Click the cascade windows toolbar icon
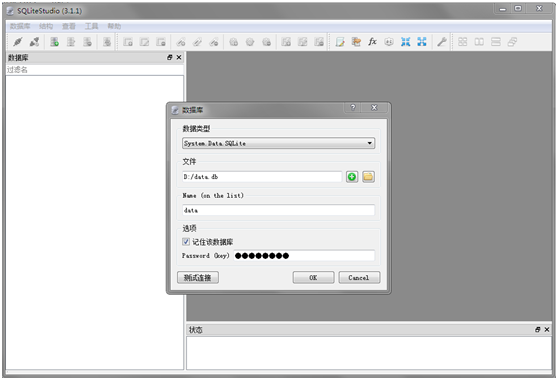Image resolution: width=558 pixels, height=380 pixels. coord(512,42)
